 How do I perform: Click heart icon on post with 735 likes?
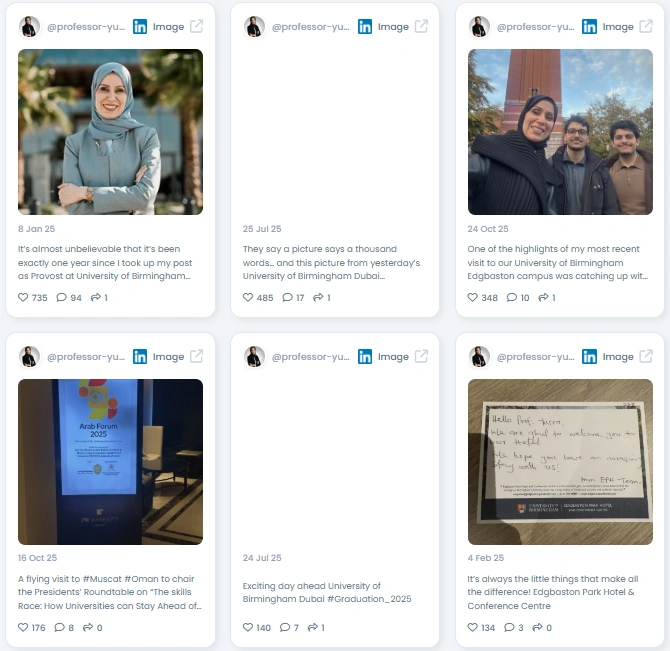click(23, 297)
